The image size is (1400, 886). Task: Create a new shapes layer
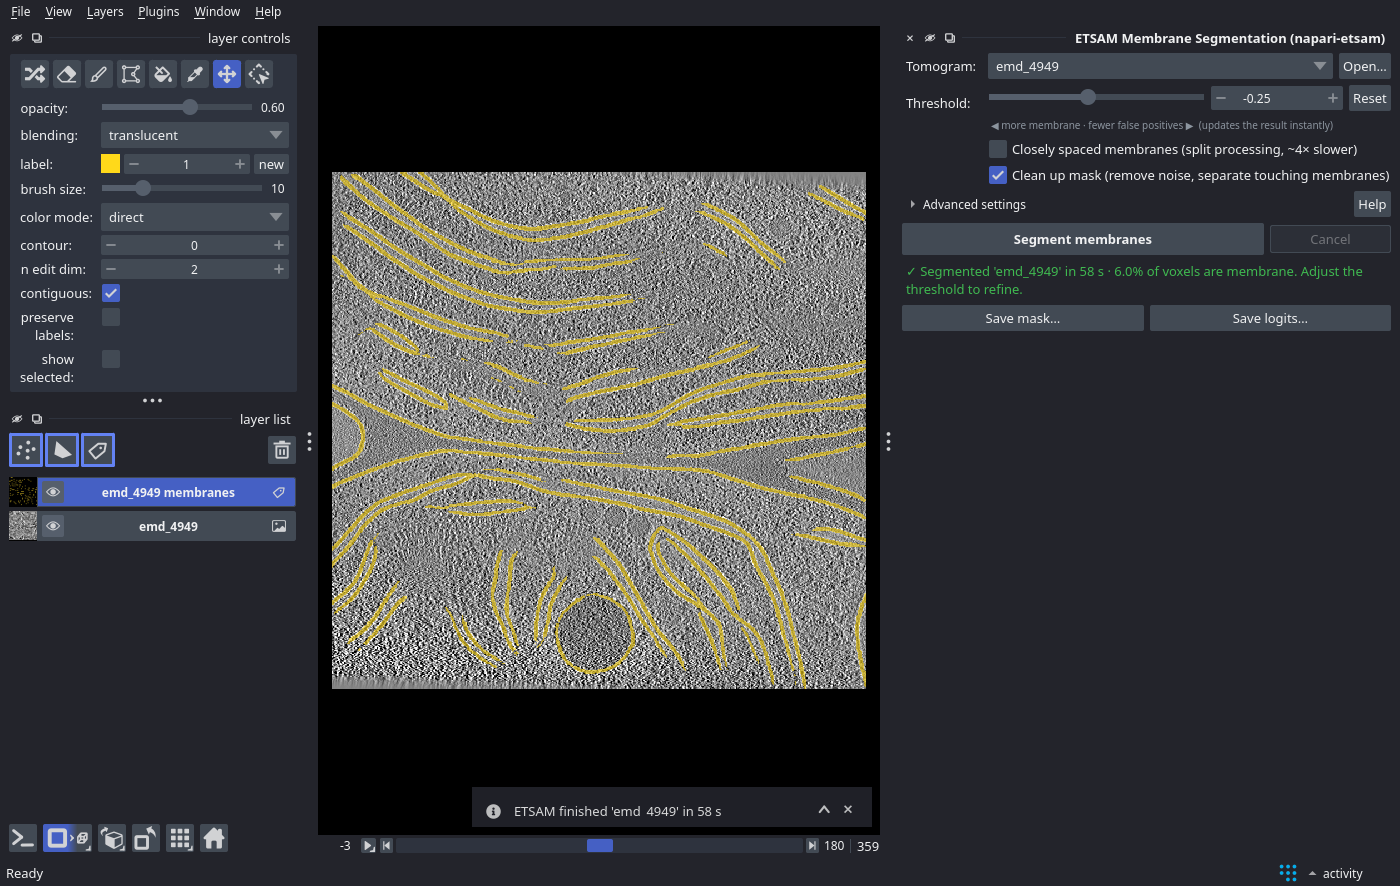(62, 450)
